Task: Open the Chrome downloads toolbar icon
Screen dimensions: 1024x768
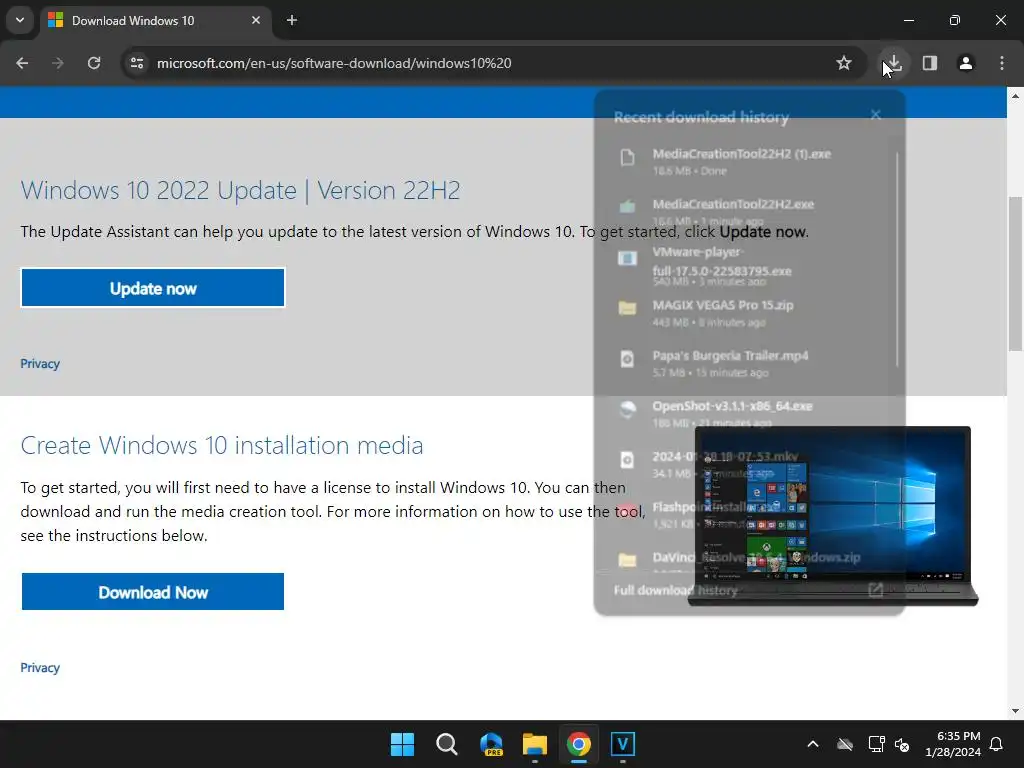Action: (x=893, y=63)
